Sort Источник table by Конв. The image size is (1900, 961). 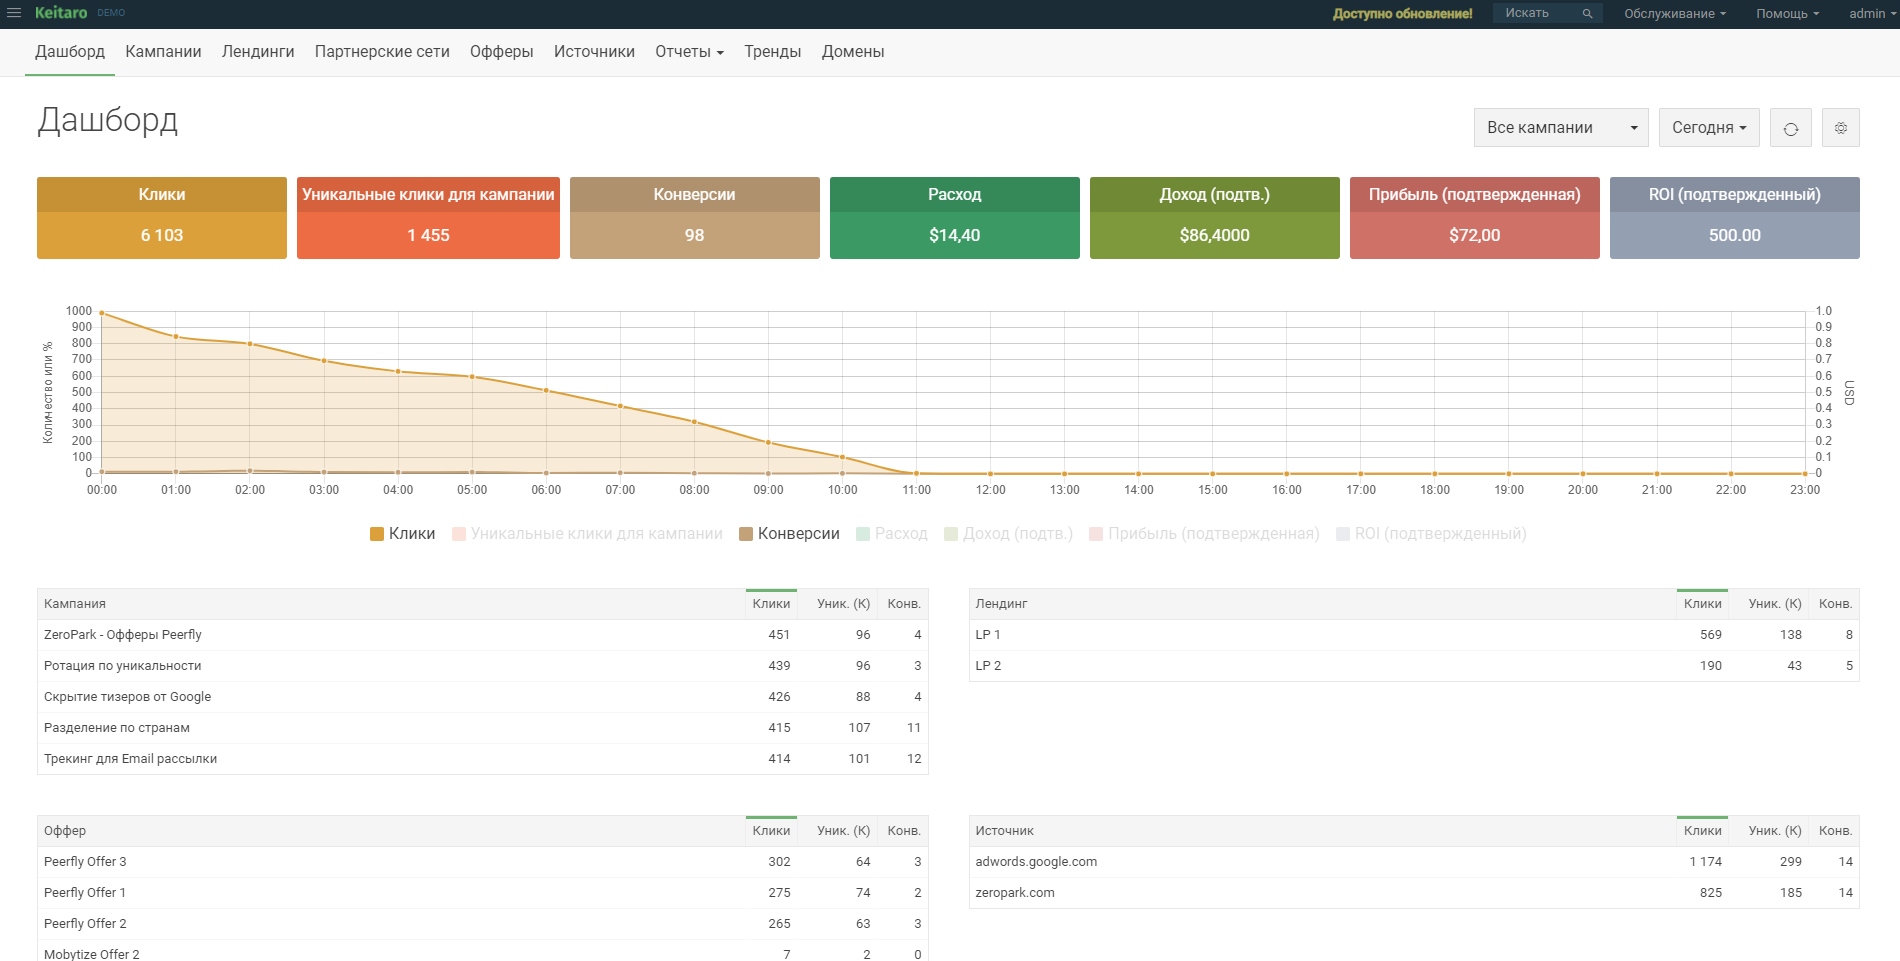1835,831
